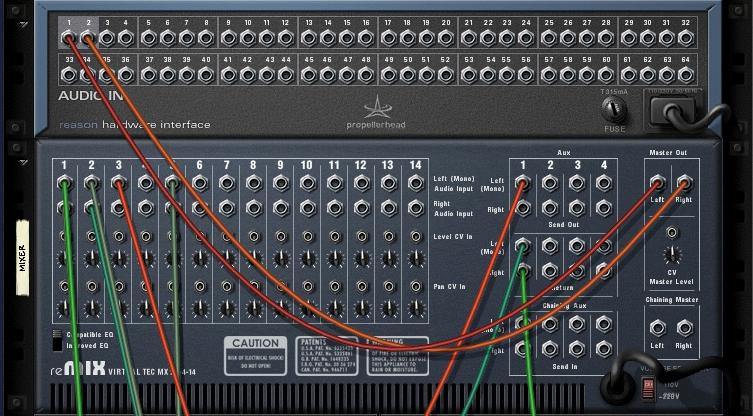
Task: Adjust channel 2 Pan CV trim knob
Action: tap(91, 308)
